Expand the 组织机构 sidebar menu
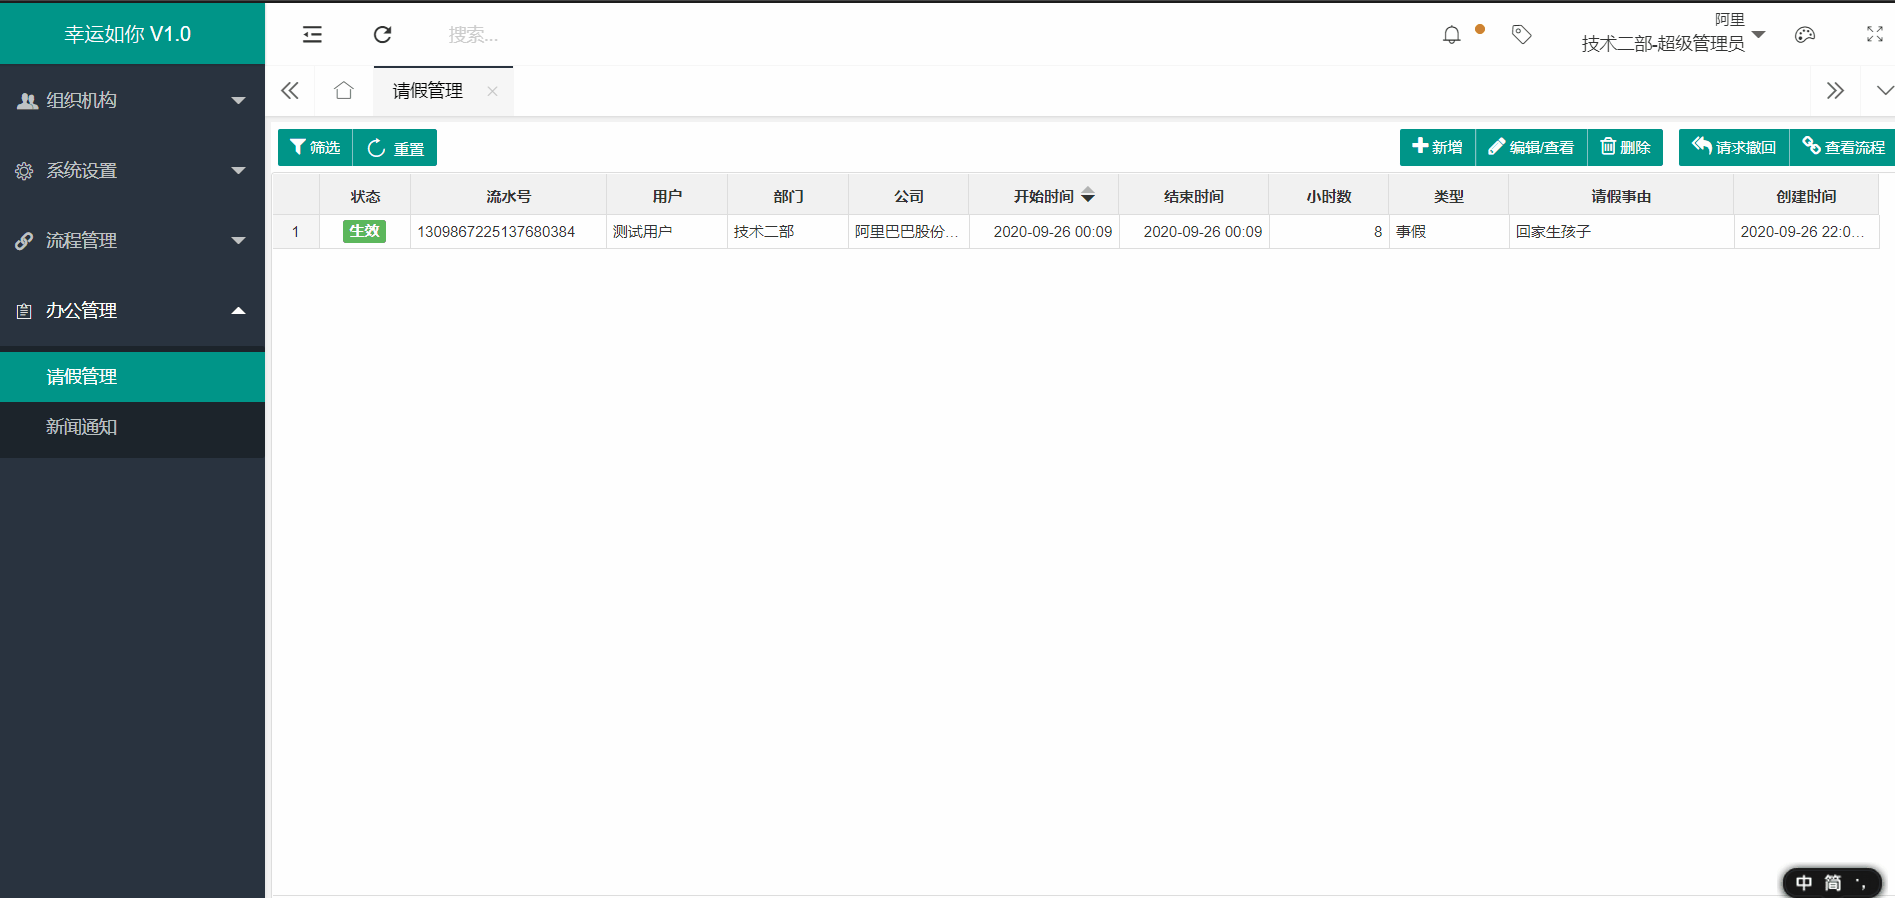 132,100
